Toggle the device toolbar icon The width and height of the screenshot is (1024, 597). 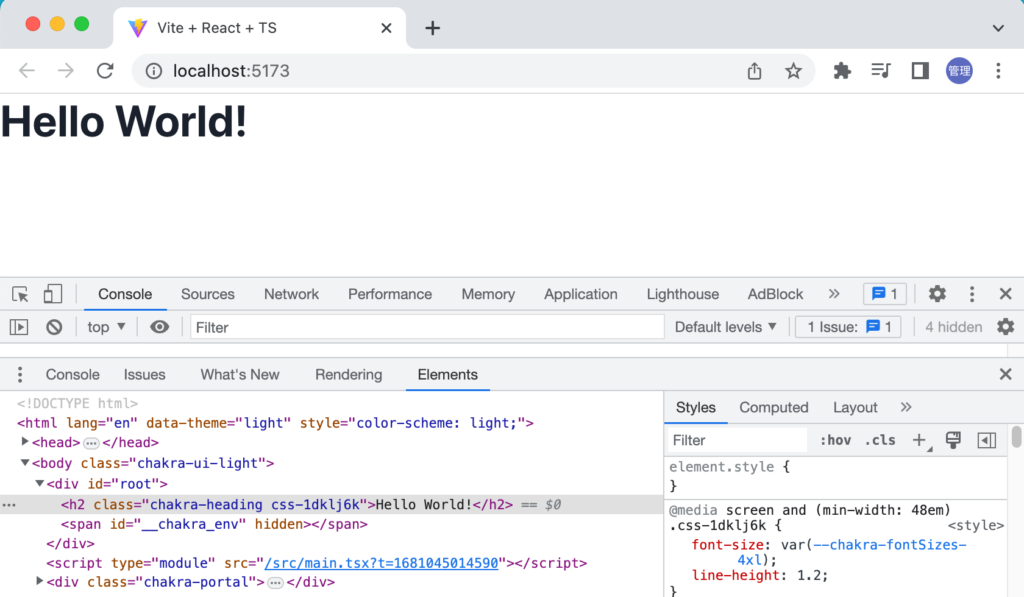click(x=52, y=294)
